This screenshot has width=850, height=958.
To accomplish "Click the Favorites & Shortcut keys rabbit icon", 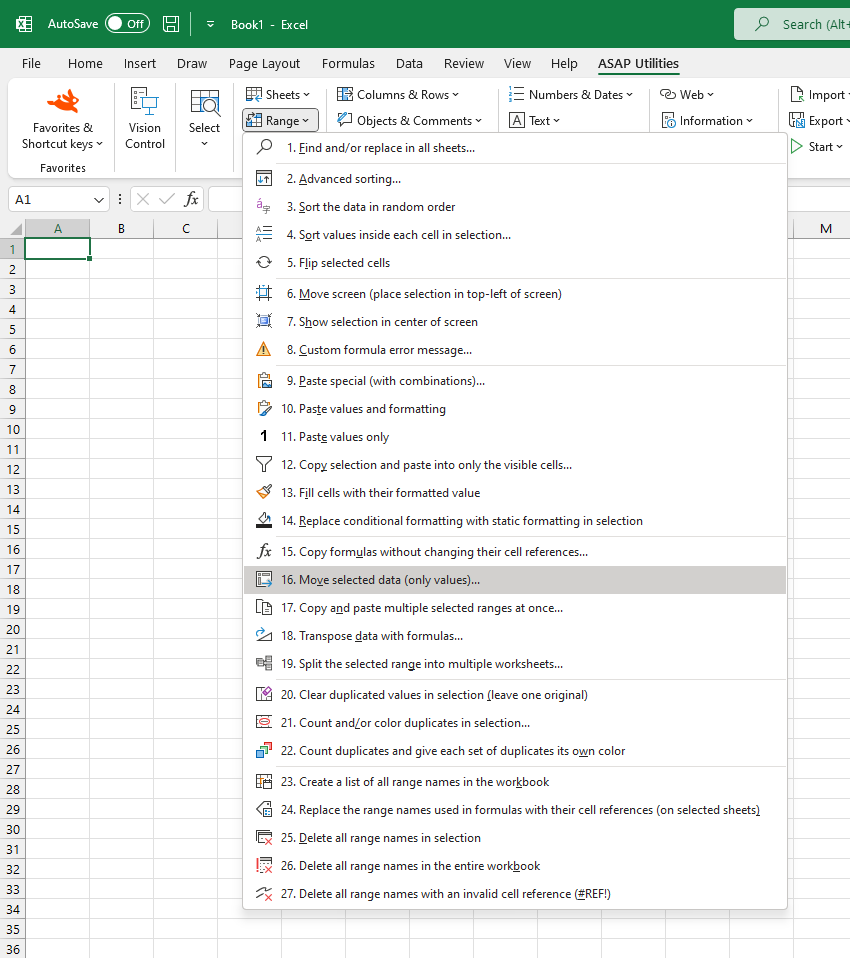I will (x=63, y=101).
